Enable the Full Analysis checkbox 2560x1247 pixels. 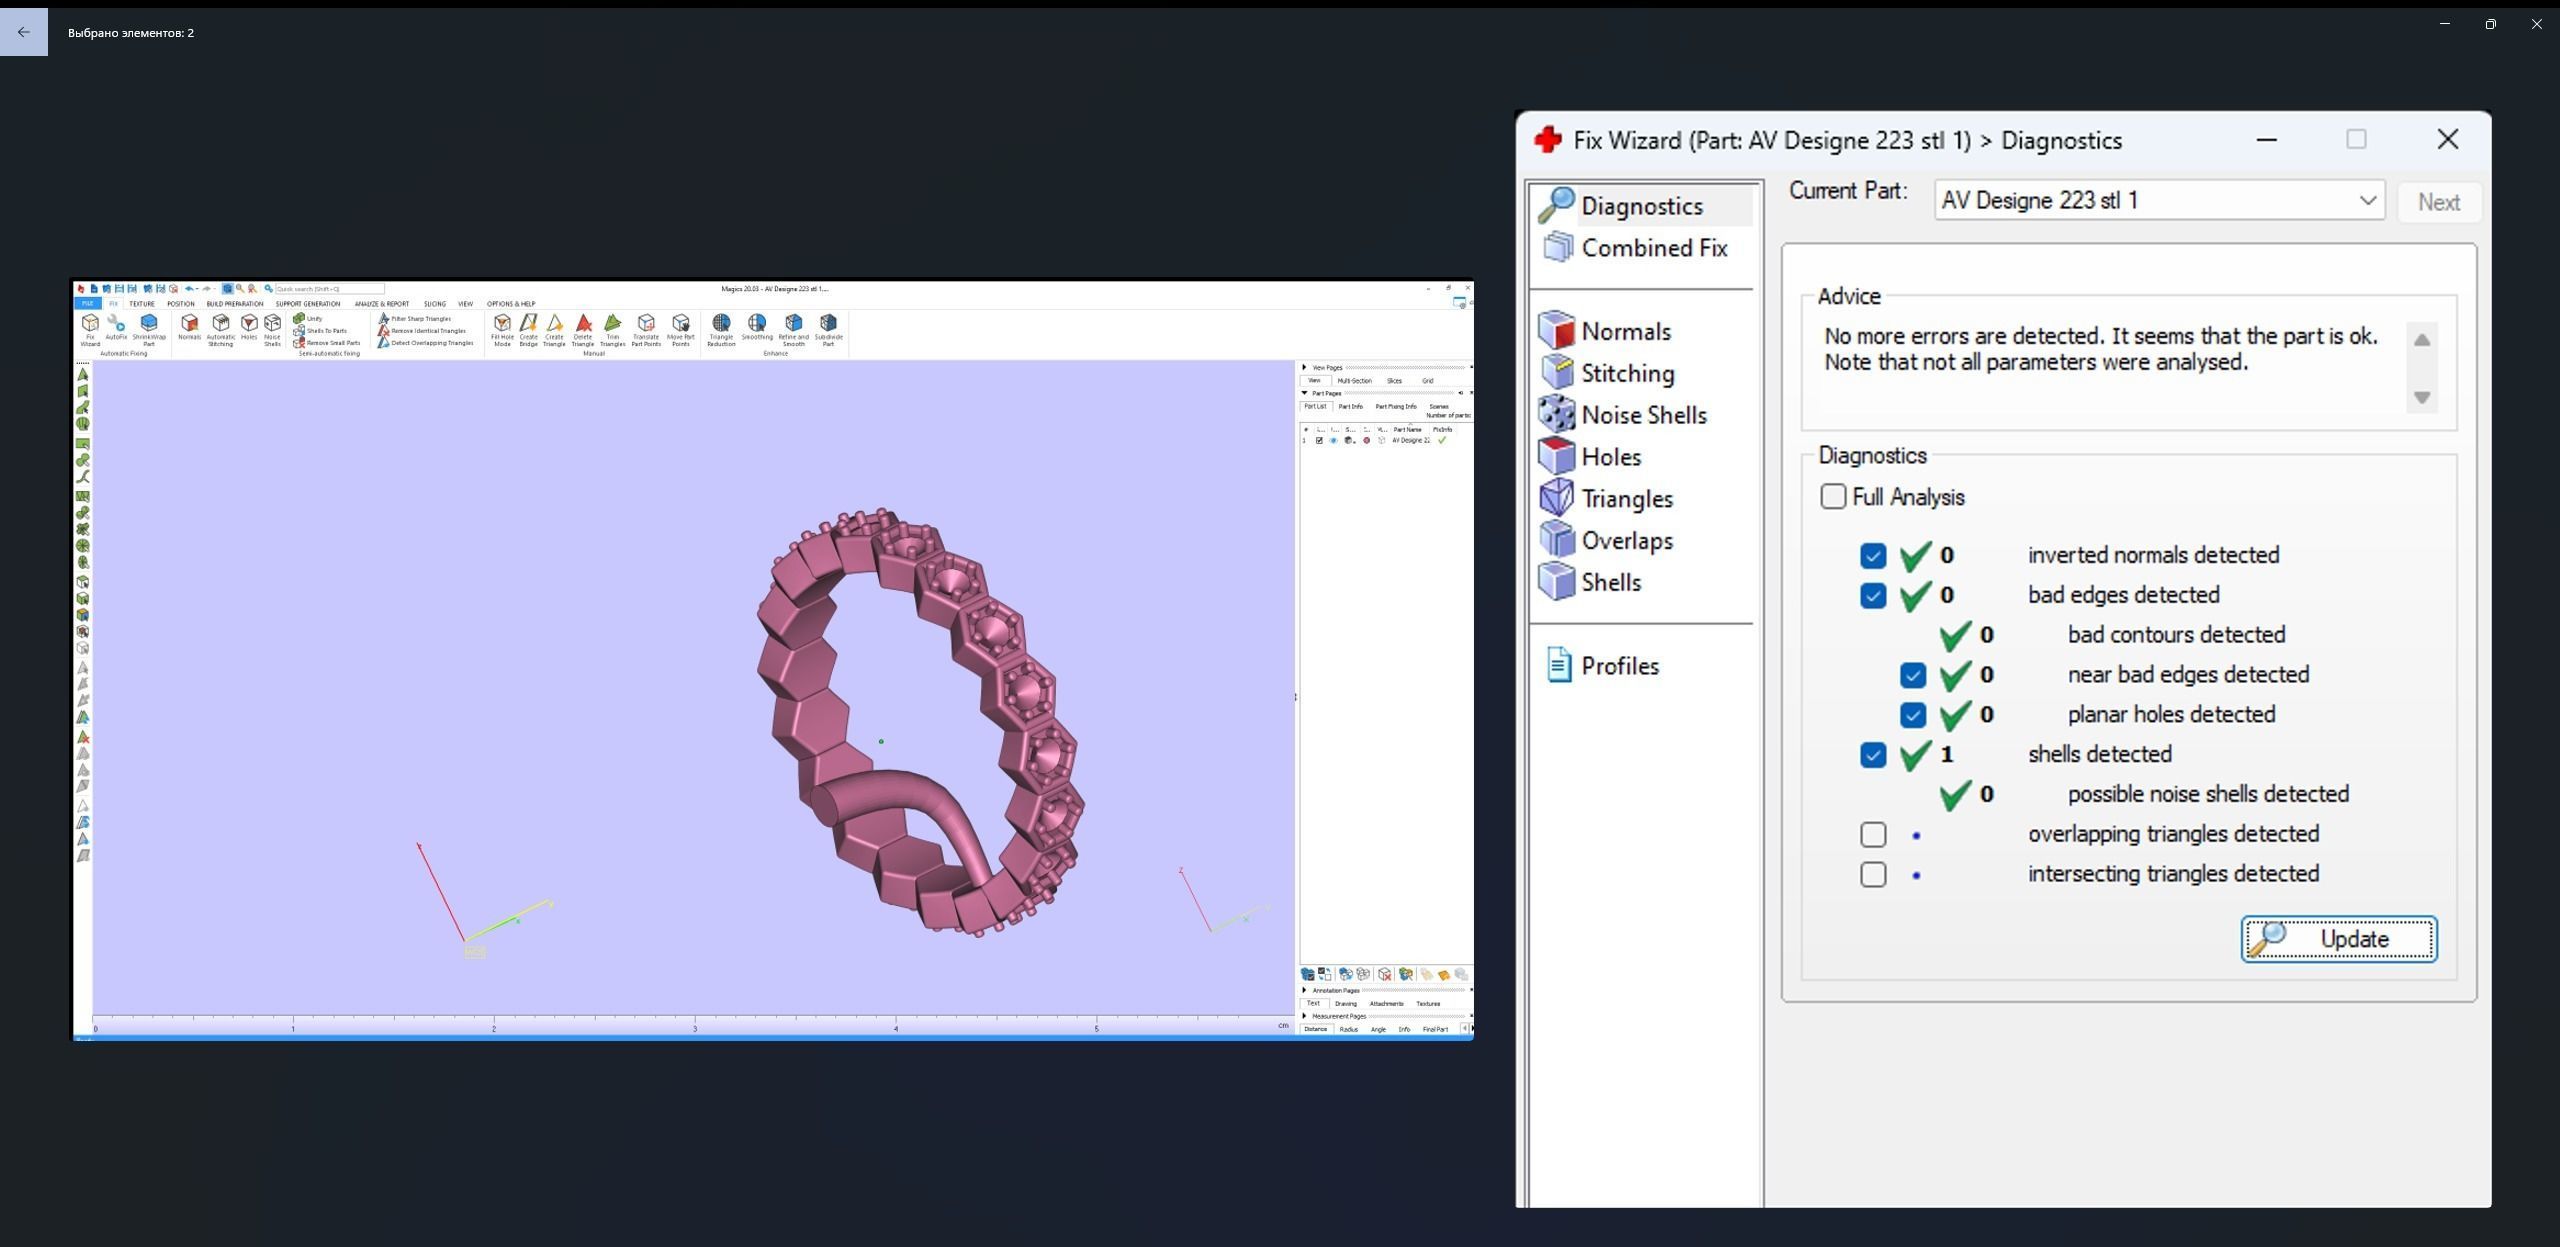click(x=1832, y=497)
